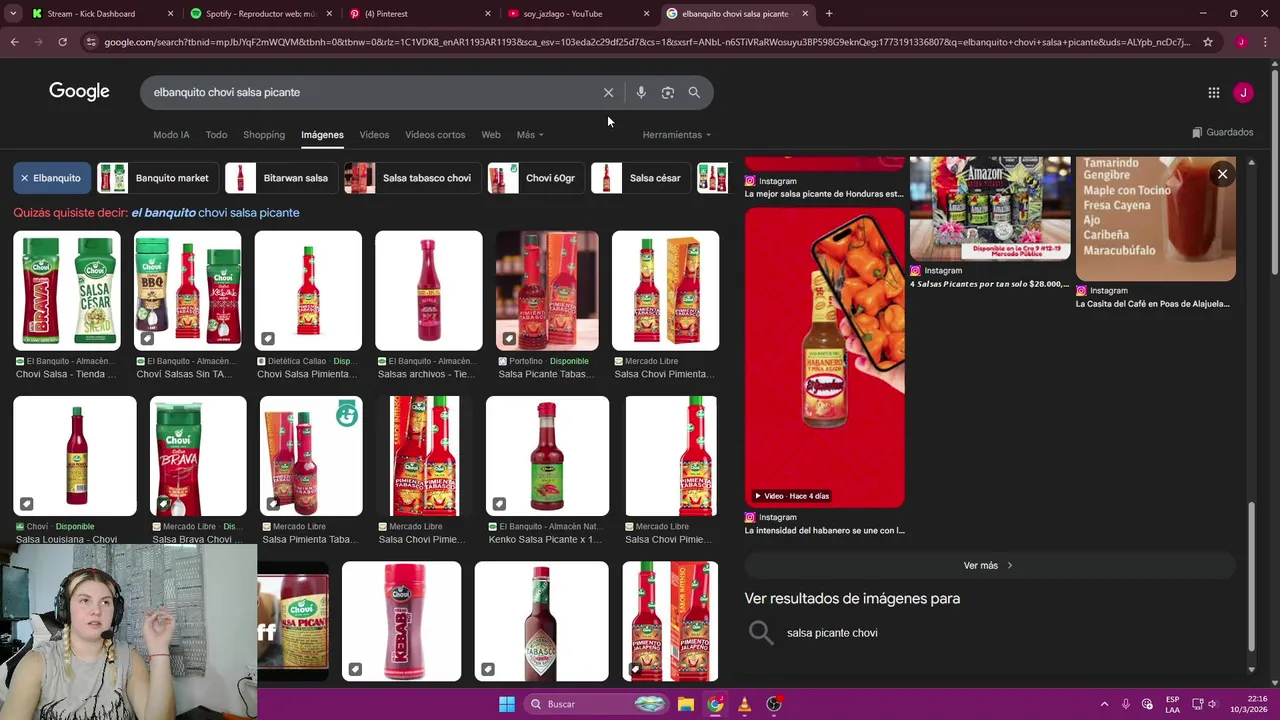1280x720 pixels.
Task: Expand the Más search menu
Action: [530, 134]
